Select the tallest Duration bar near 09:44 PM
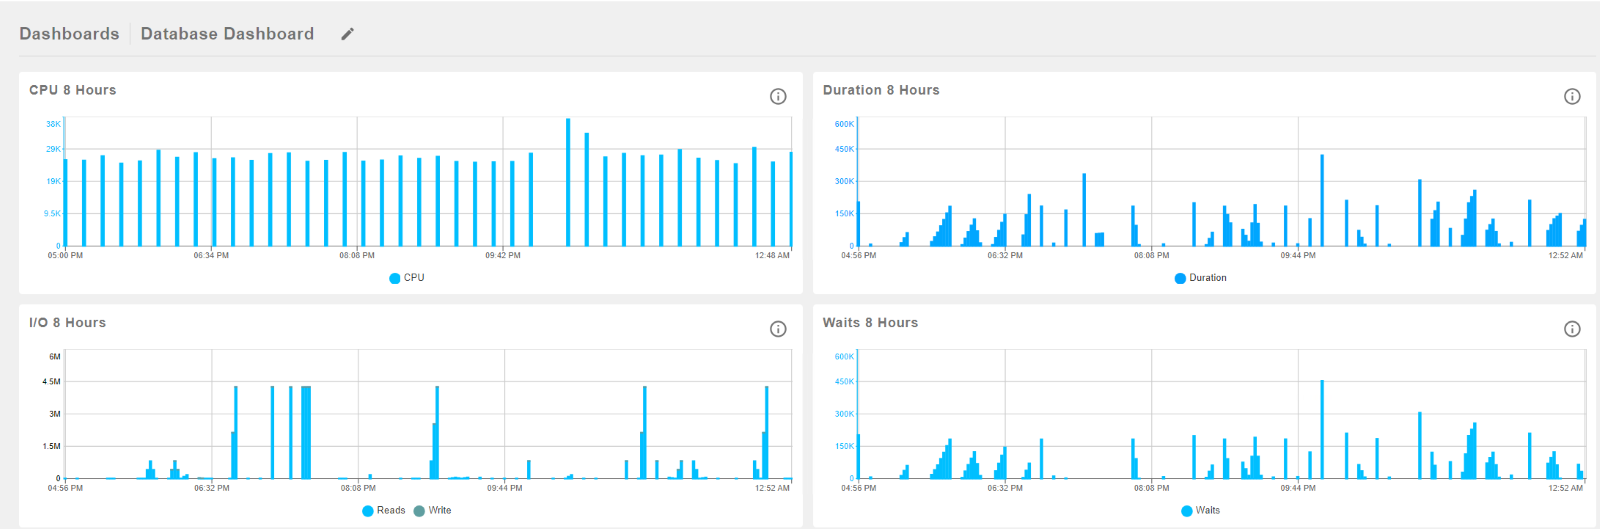Screen dimensions: 1600x529 (x=1322, y=200)
